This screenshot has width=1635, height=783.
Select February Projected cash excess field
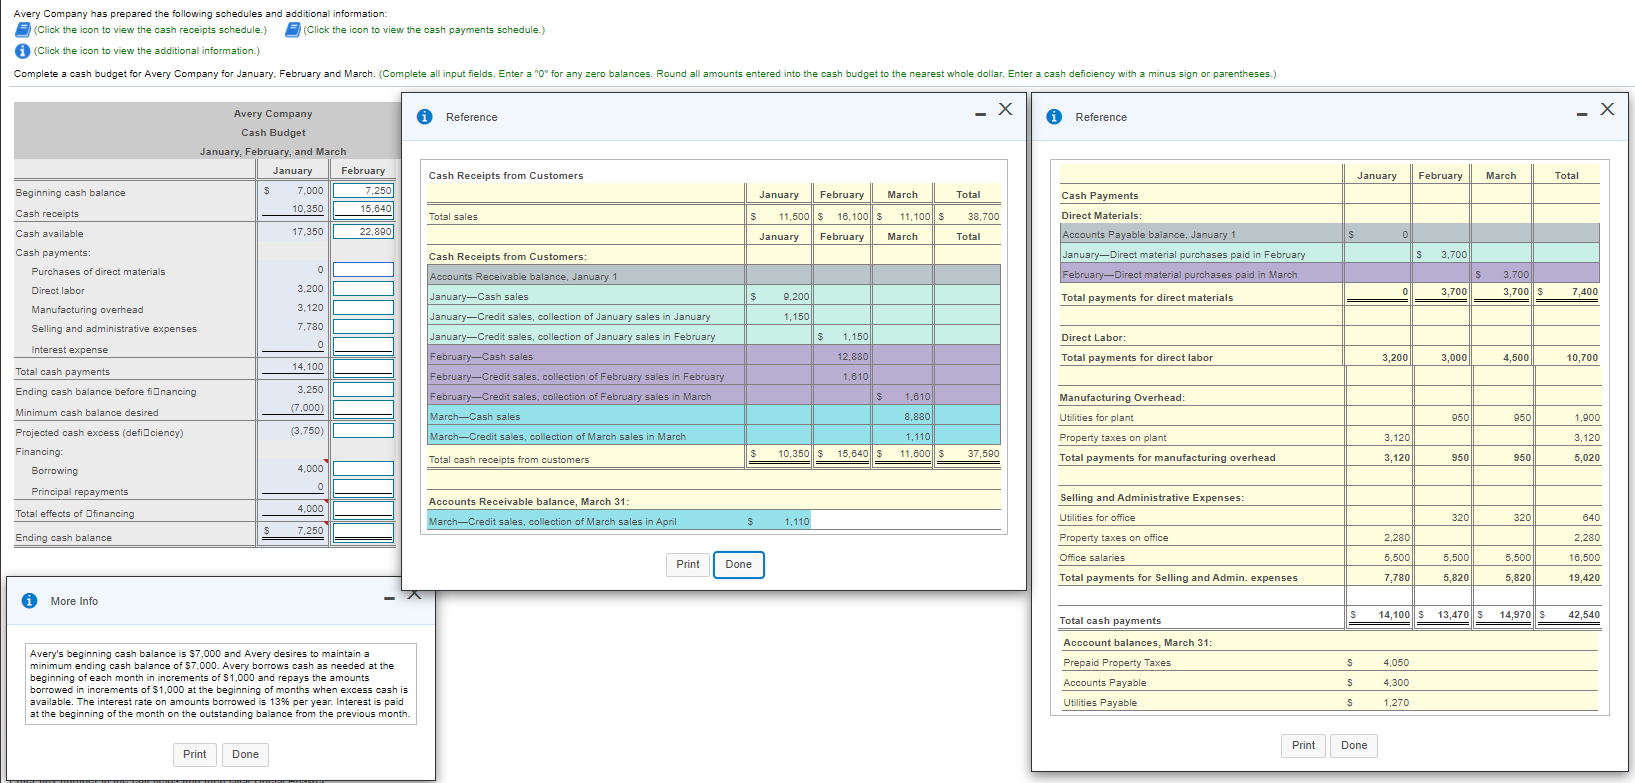point(363,430)
